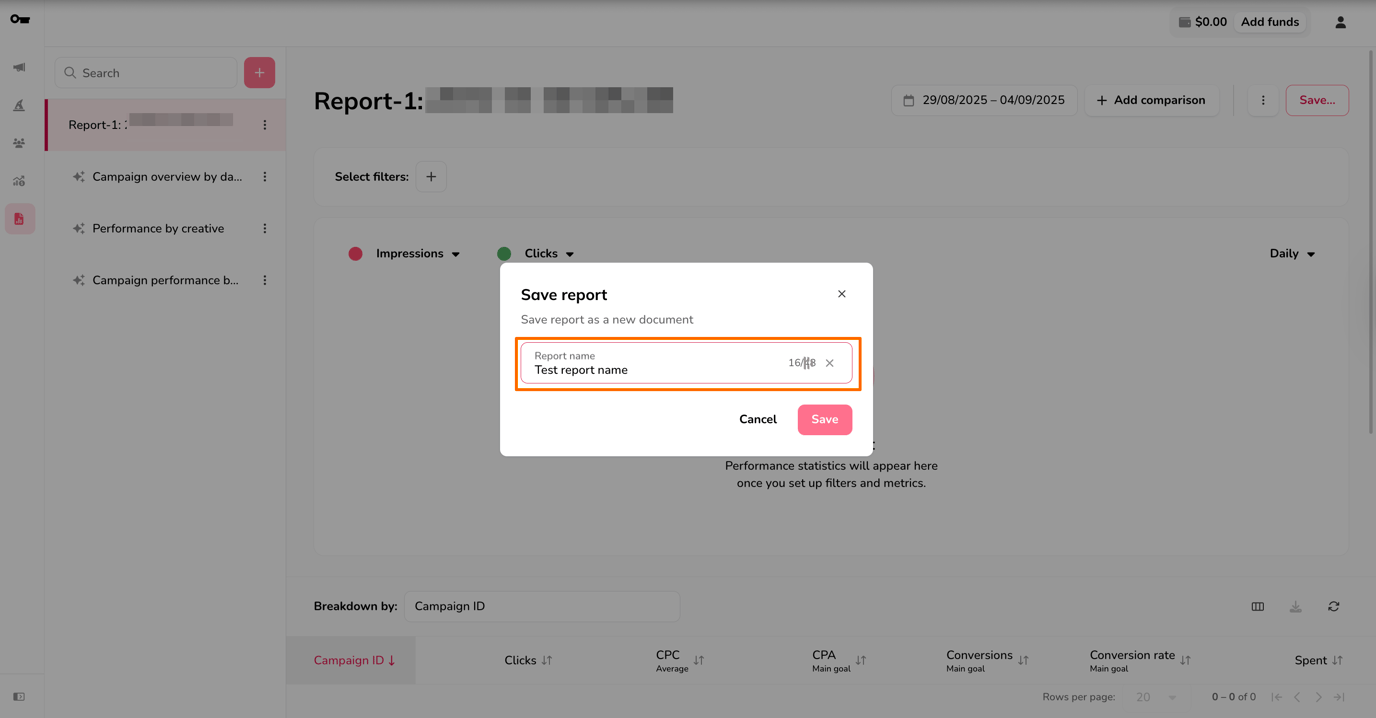Click the highlighted Reports document icon
The width and height of the screenshot is (1376, 718).
tap(20, 218)
